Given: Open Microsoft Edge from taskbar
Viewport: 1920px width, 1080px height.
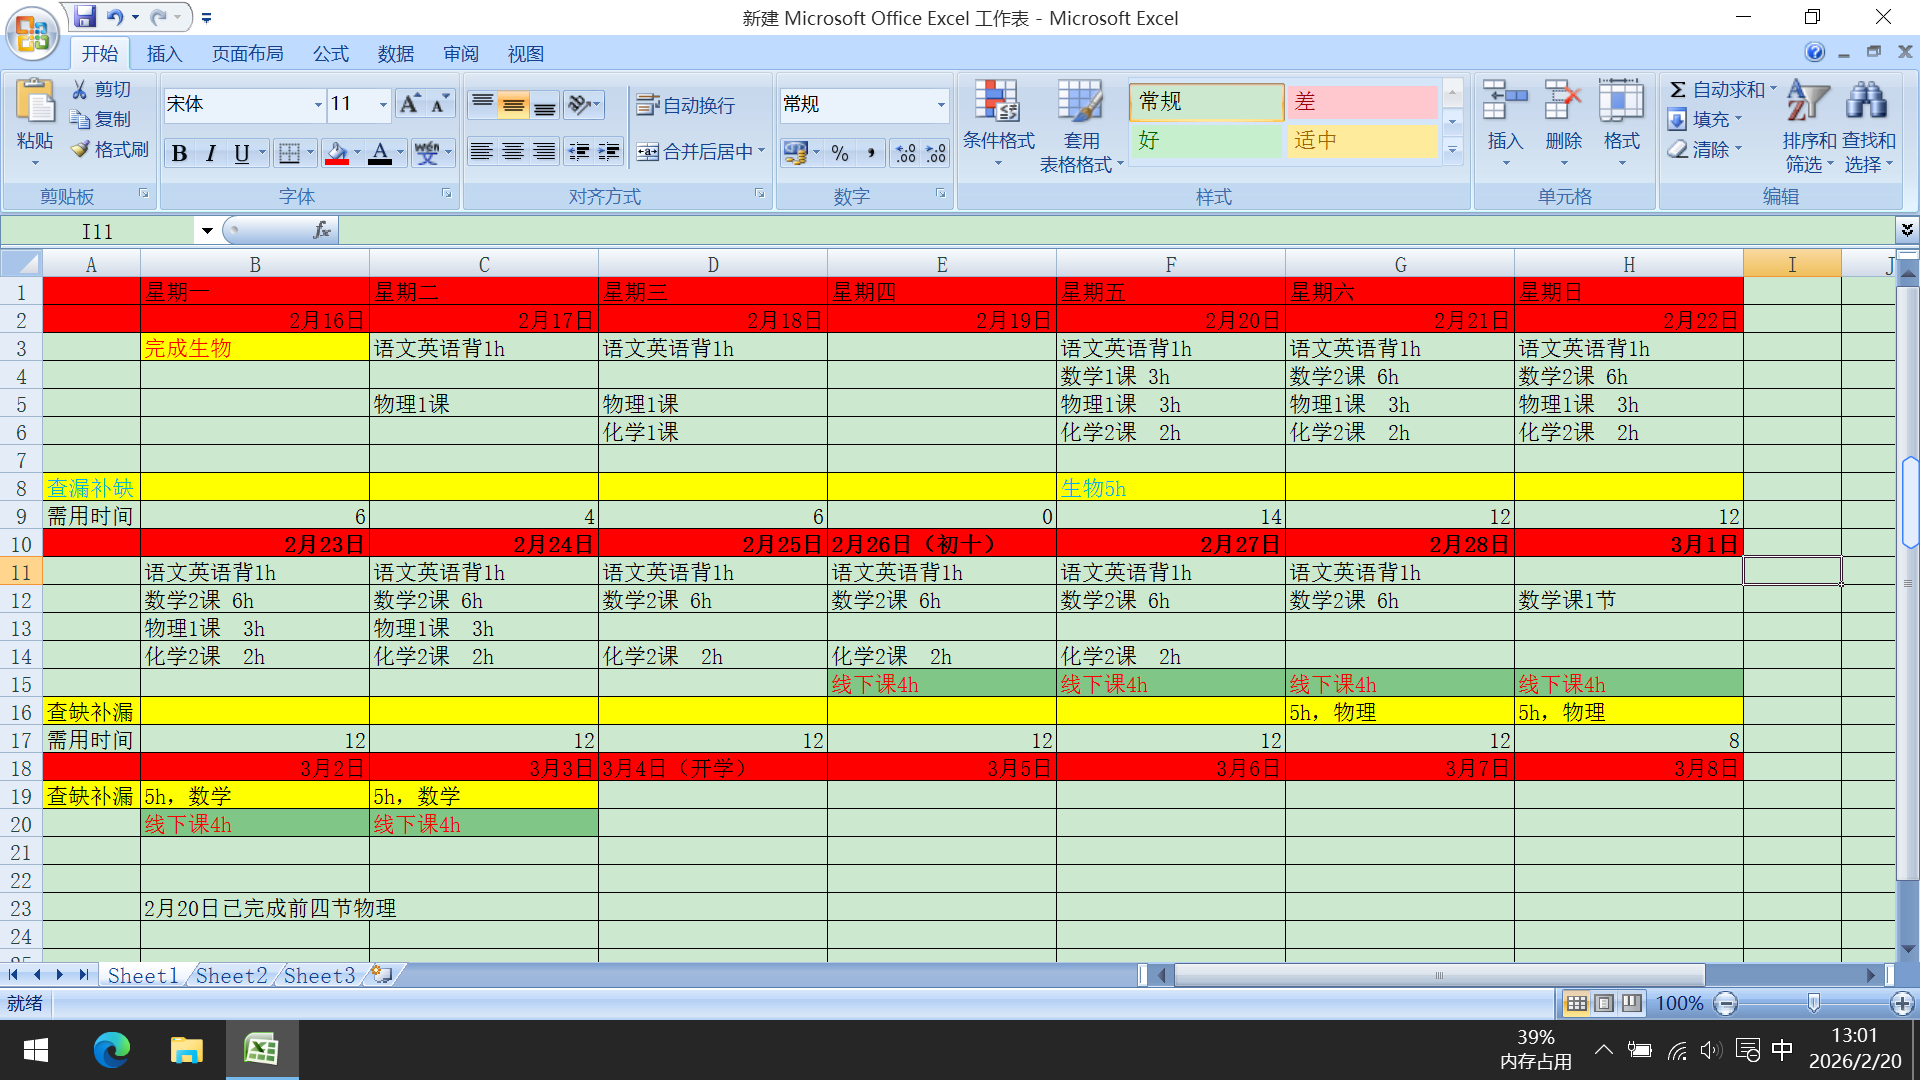Looking at the screenshot, I should [x=111, y=1050].
